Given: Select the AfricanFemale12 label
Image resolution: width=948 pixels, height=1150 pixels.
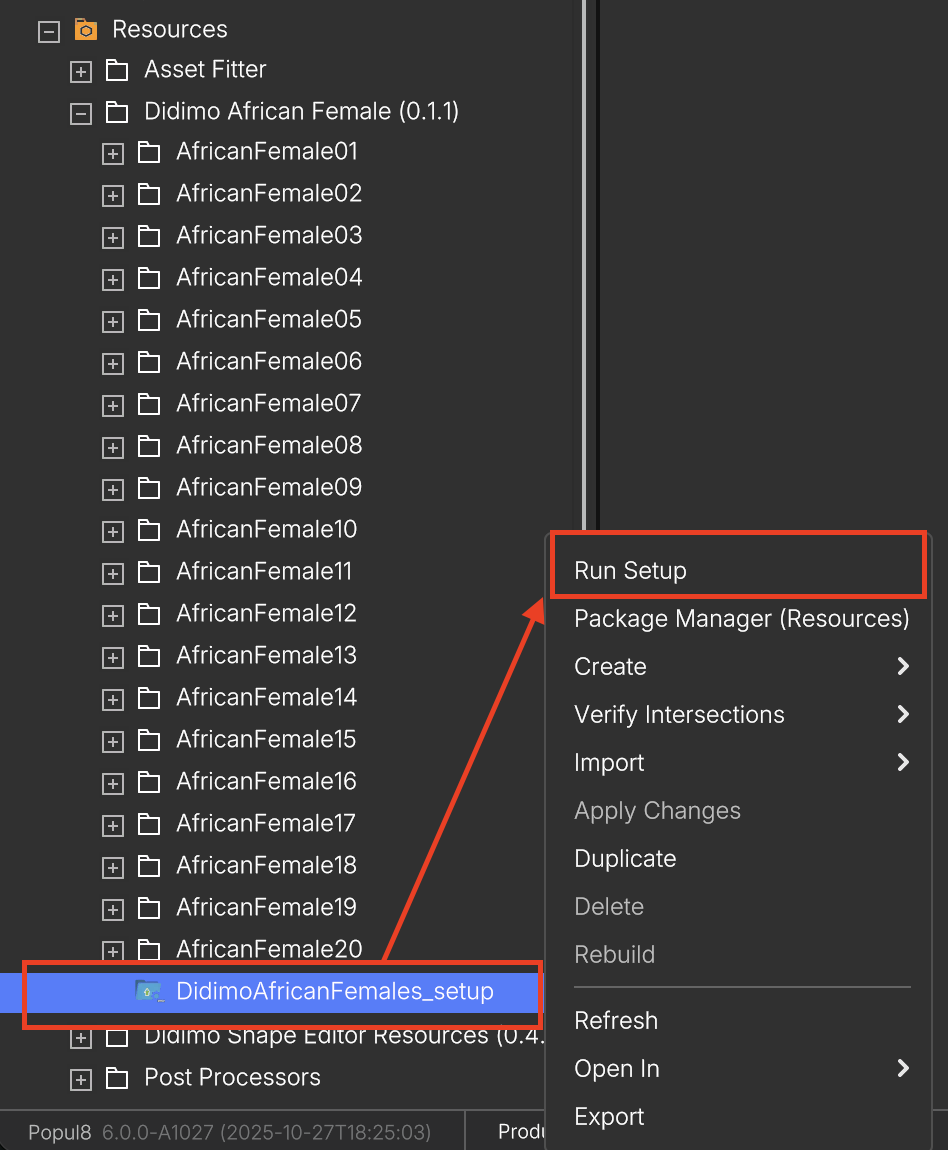Looking at the screenshot, I should [266, 612].
